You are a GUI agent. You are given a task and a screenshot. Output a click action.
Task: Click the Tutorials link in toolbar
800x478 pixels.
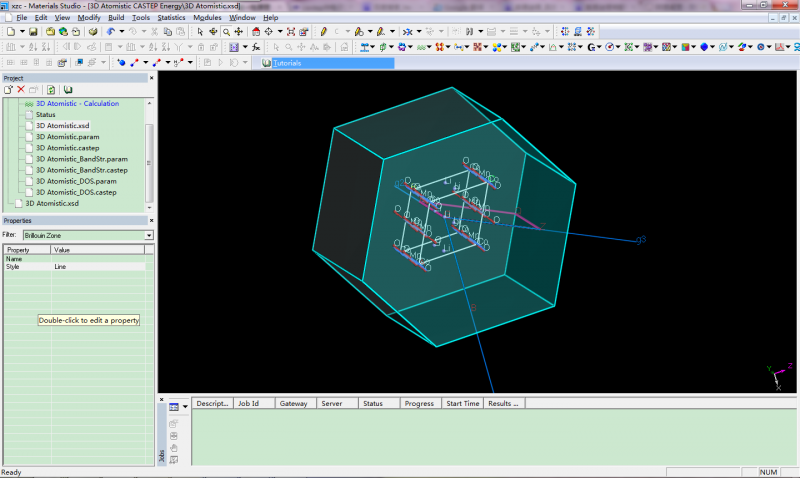[x=287, y=63]
